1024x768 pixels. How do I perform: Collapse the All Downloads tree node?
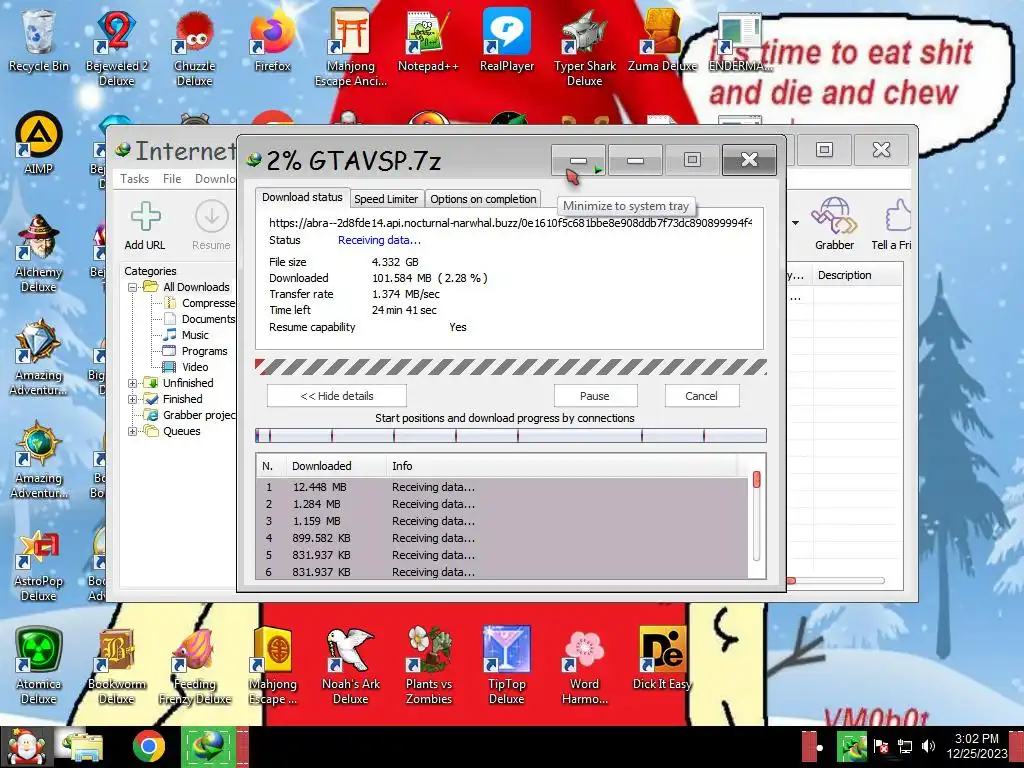coord(133,287)
